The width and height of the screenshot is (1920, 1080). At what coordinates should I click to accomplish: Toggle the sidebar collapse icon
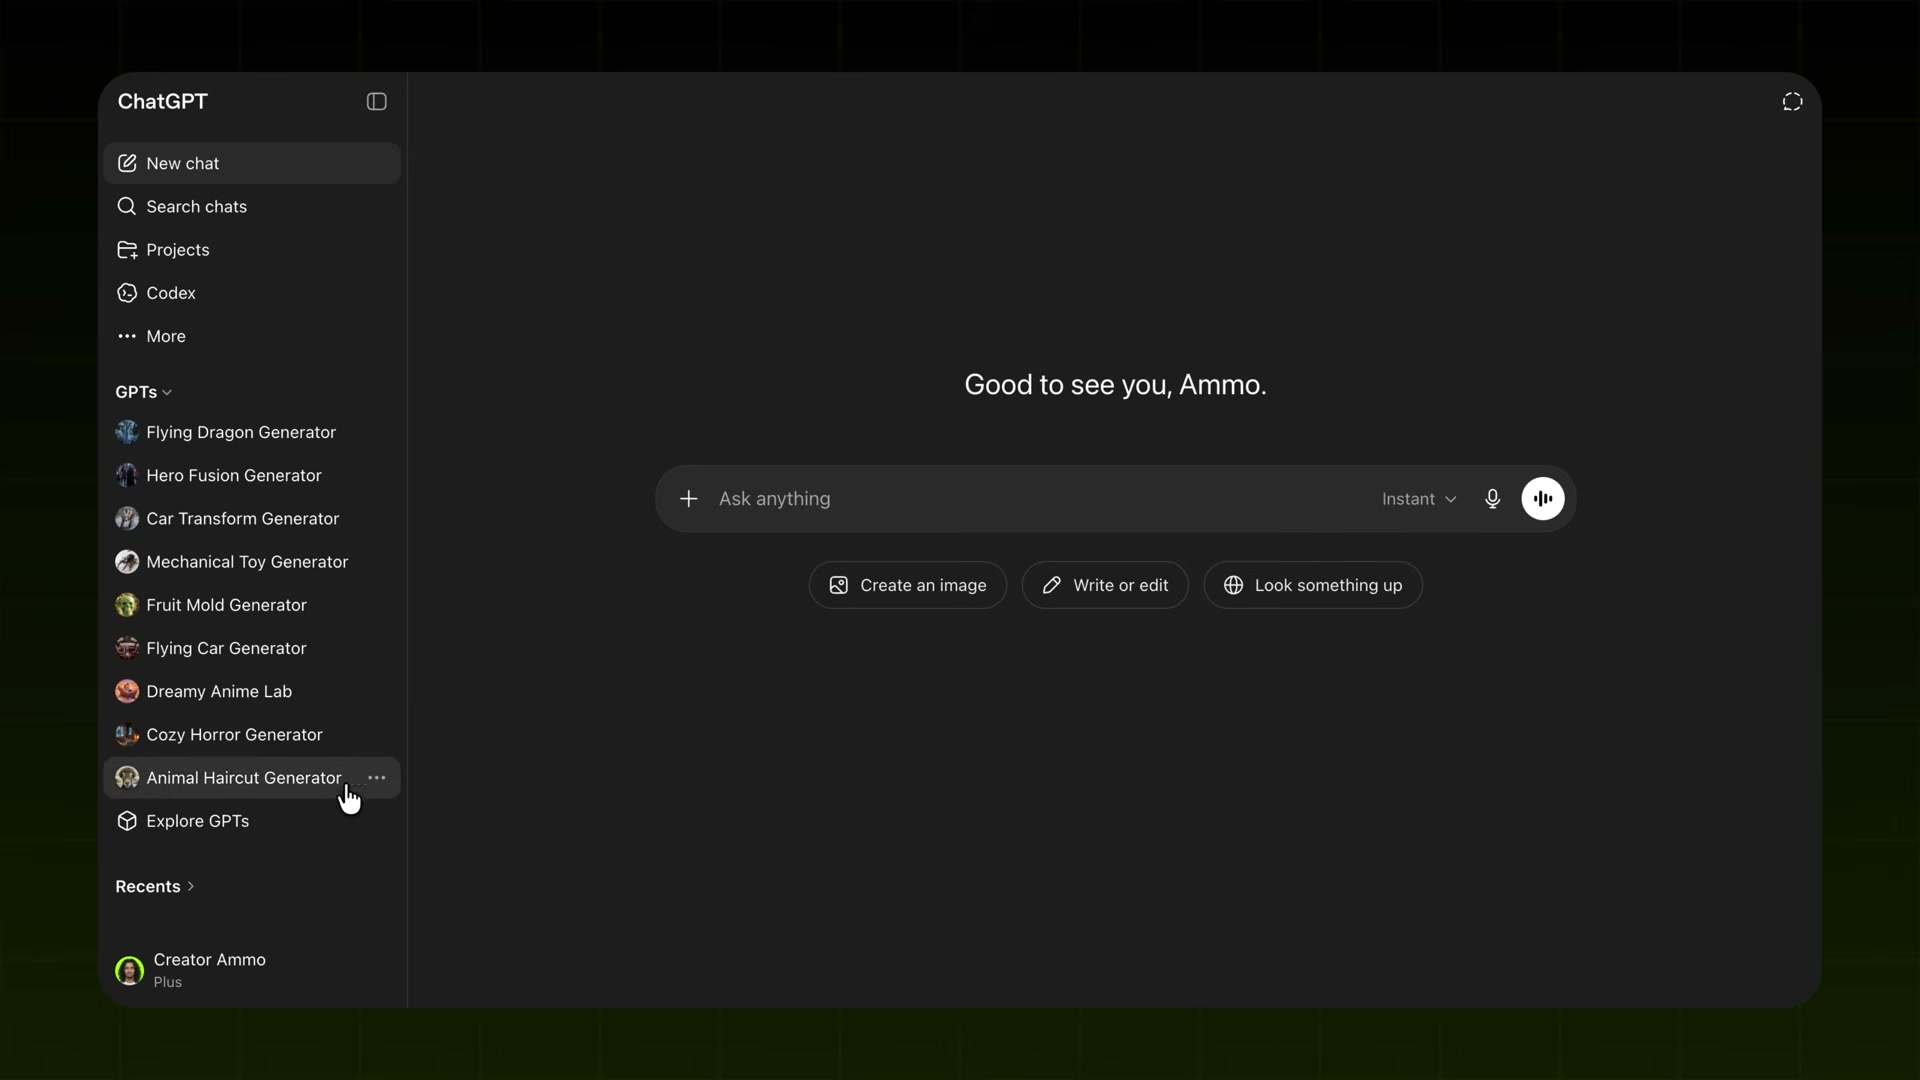pos(376,102)
